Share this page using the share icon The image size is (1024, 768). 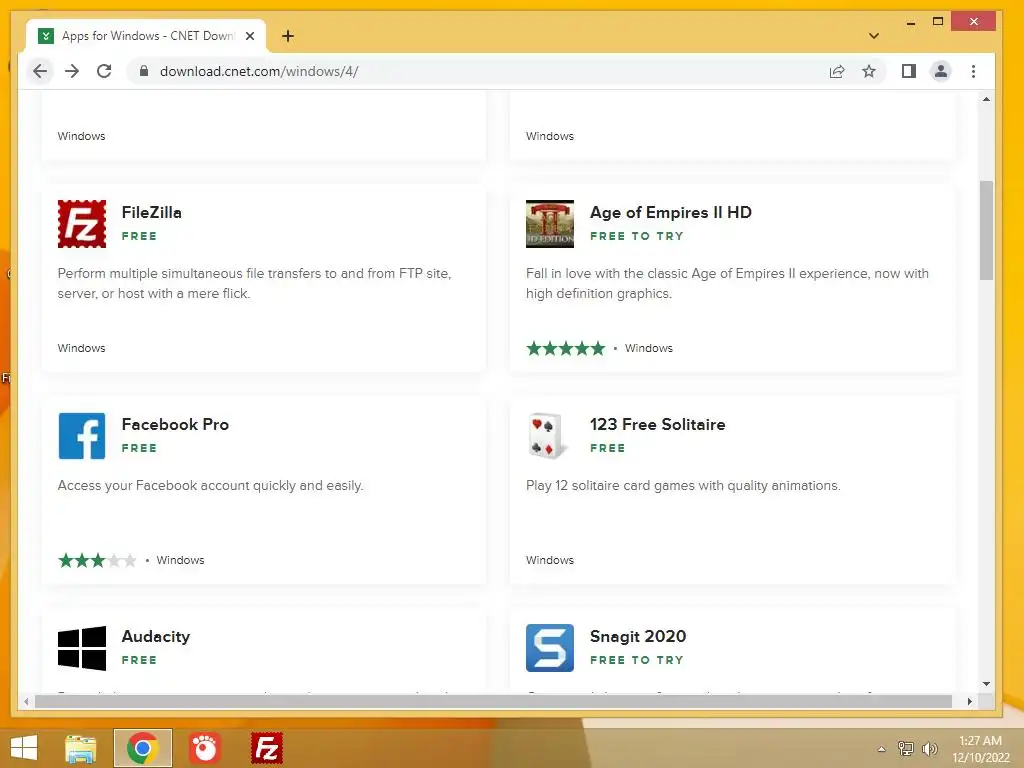[x=837, y=71]
